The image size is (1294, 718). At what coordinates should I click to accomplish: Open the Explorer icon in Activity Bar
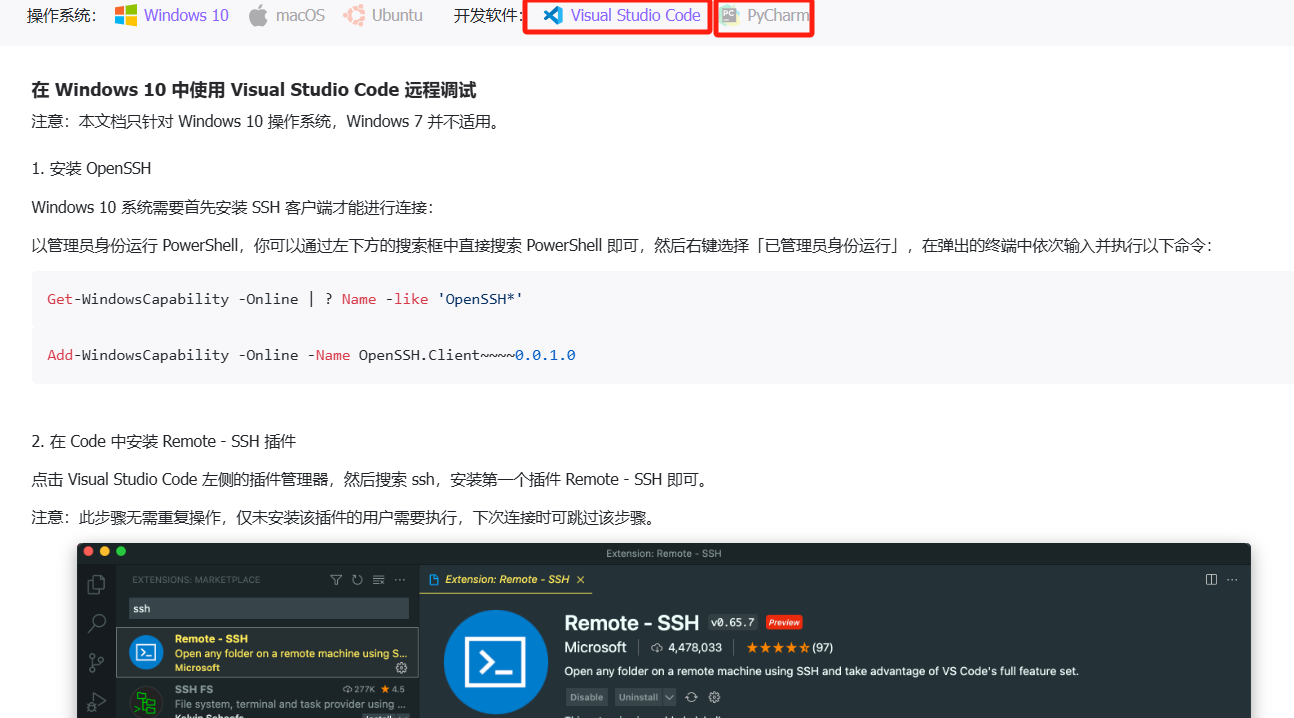pyautogui.click(x=98, y=583)
